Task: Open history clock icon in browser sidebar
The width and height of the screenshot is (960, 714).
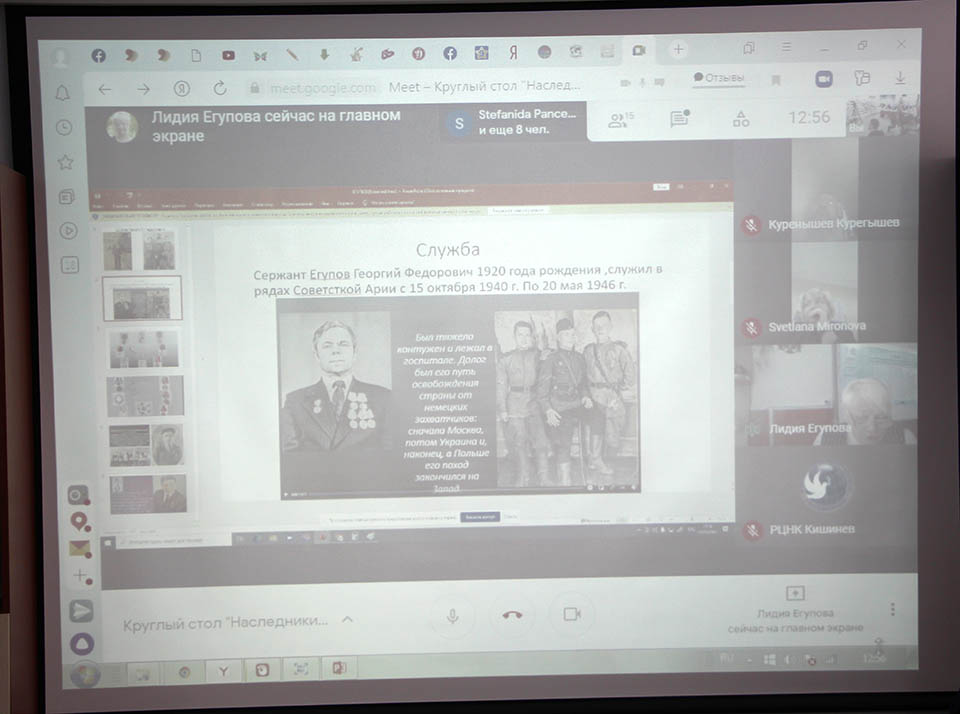Action: click(x=64, y=127)
